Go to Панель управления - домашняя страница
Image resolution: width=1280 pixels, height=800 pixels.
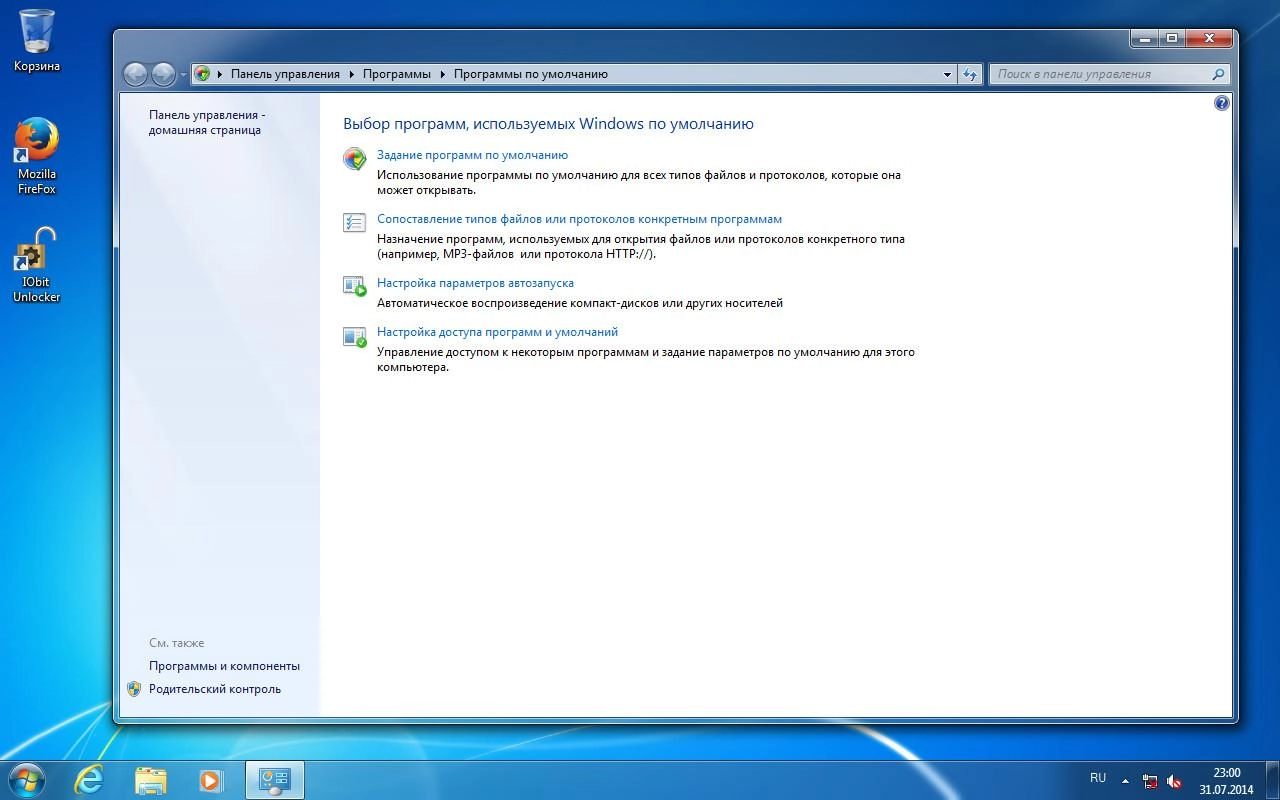tap(207, 122)
